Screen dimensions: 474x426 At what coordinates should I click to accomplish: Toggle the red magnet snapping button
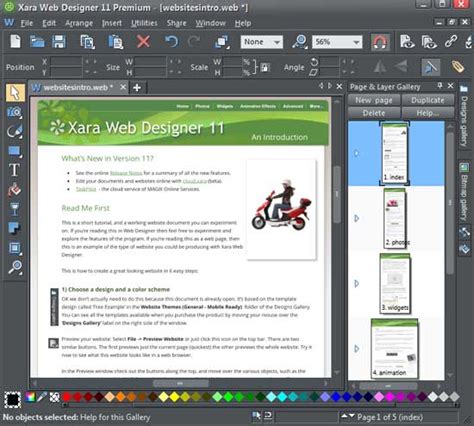click(380, 42)
